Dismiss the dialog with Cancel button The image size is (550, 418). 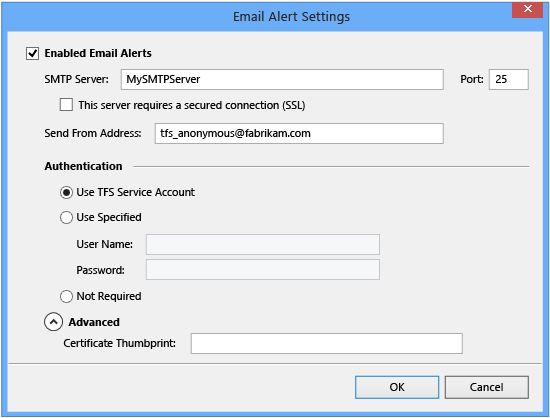click(487, 387)
